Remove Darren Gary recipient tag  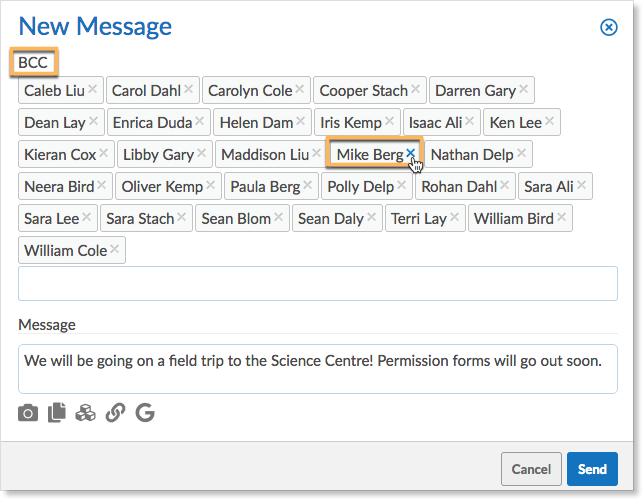coord(523,89)
